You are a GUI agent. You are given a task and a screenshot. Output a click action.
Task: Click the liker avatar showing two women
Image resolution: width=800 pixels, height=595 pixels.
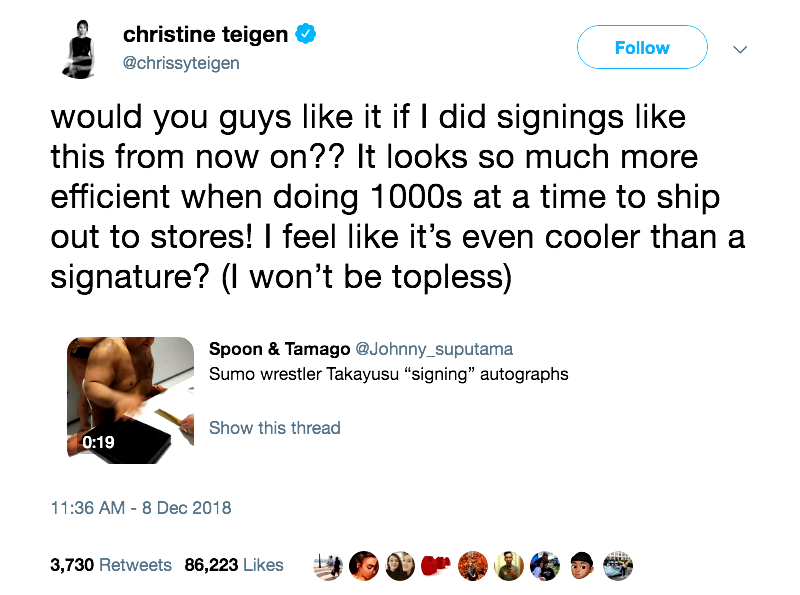399,565
